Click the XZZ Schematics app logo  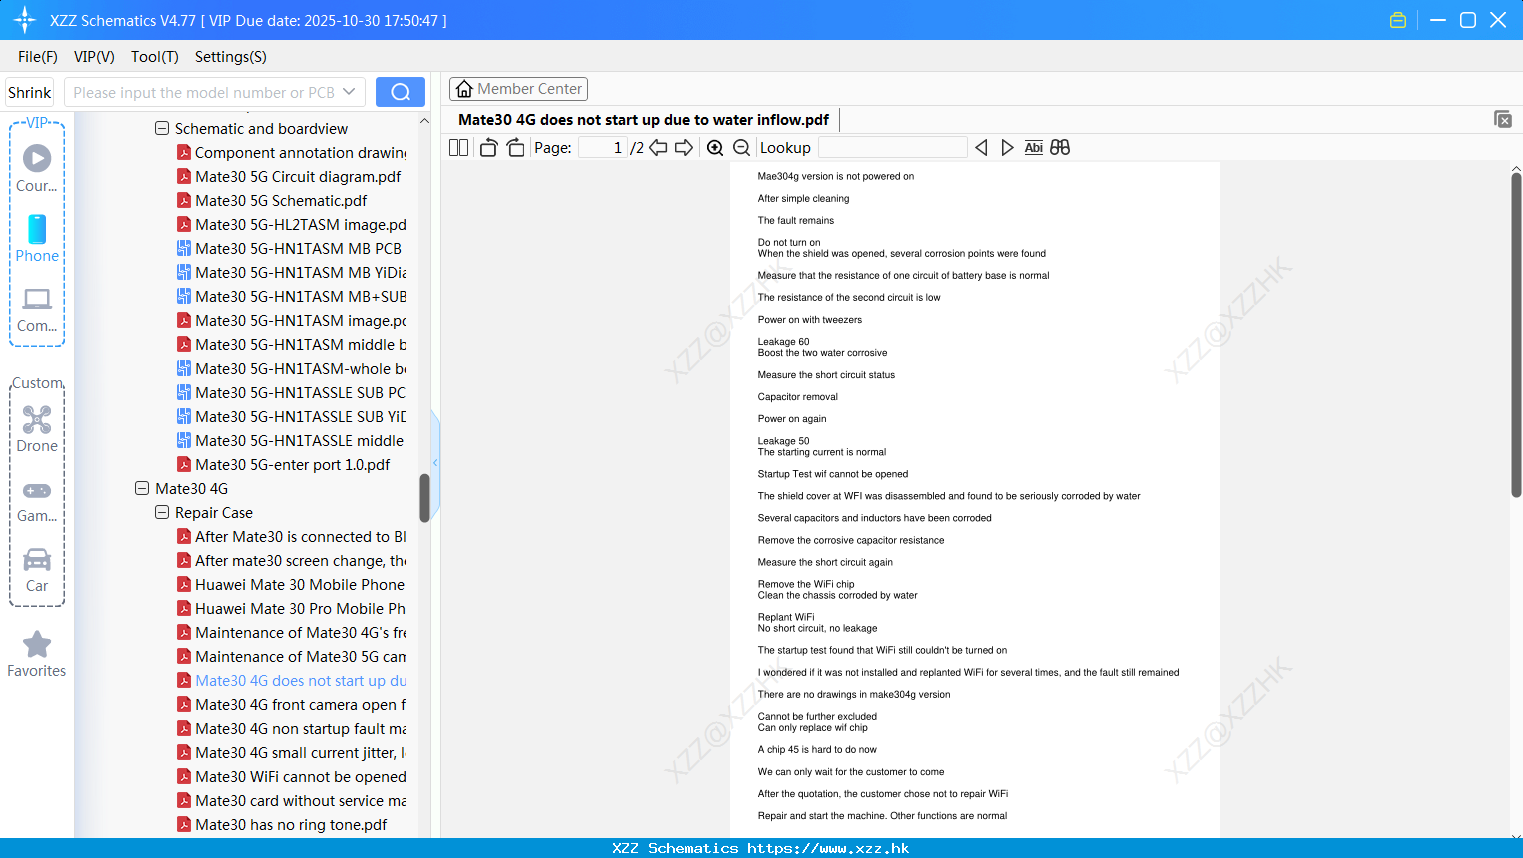click(25, 20)
